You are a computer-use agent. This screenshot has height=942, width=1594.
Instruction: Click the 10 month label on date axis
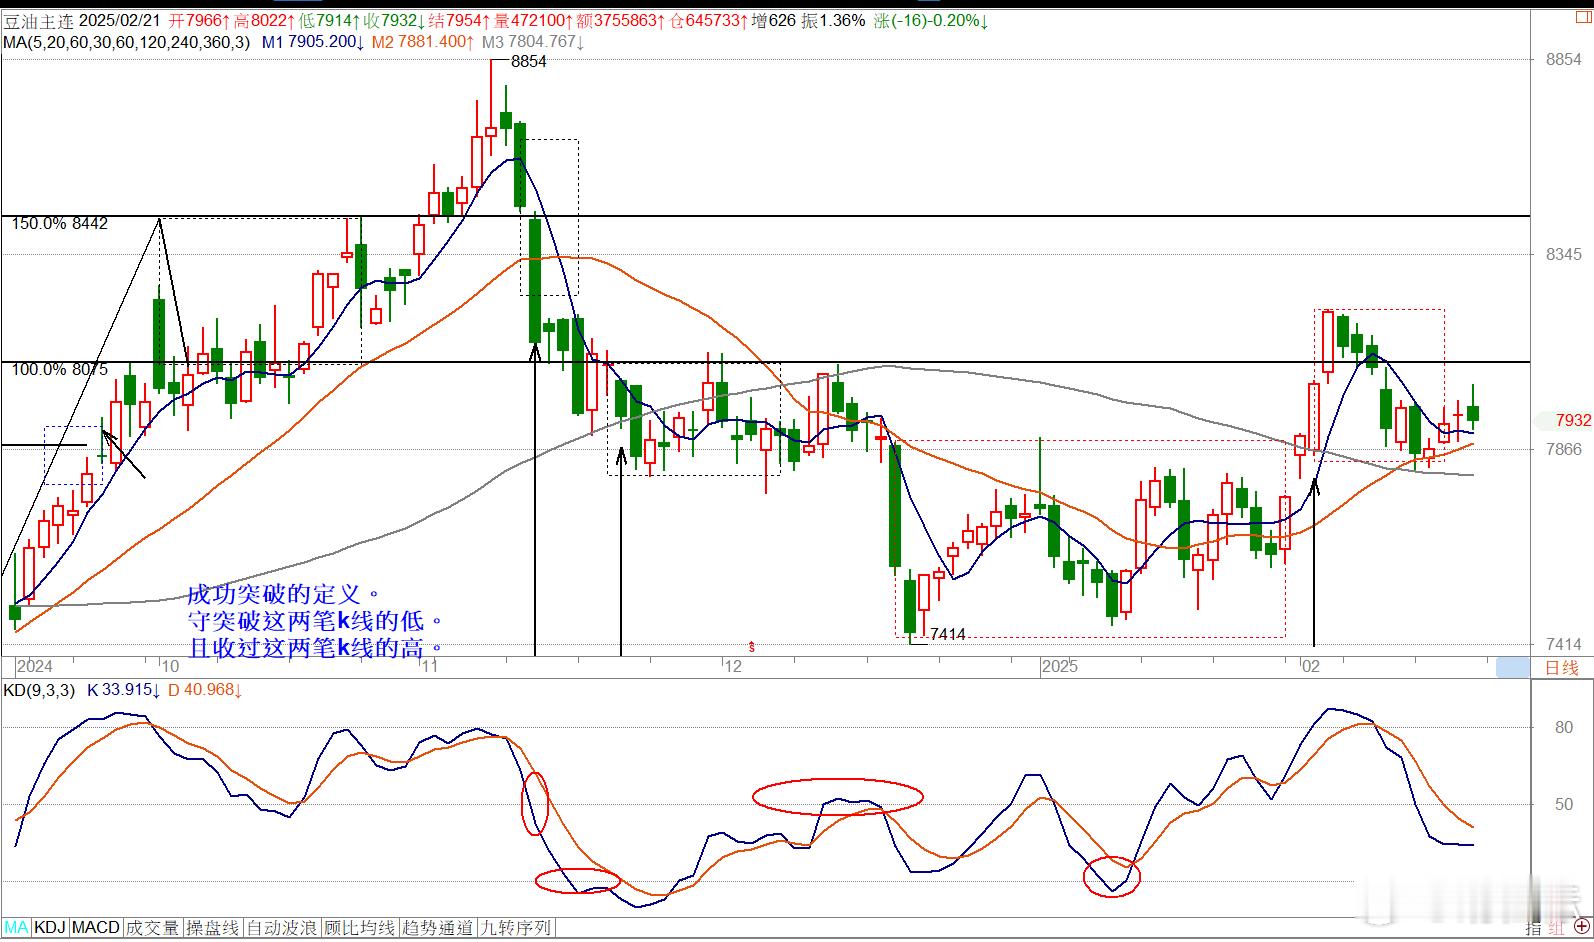point(170,666)
